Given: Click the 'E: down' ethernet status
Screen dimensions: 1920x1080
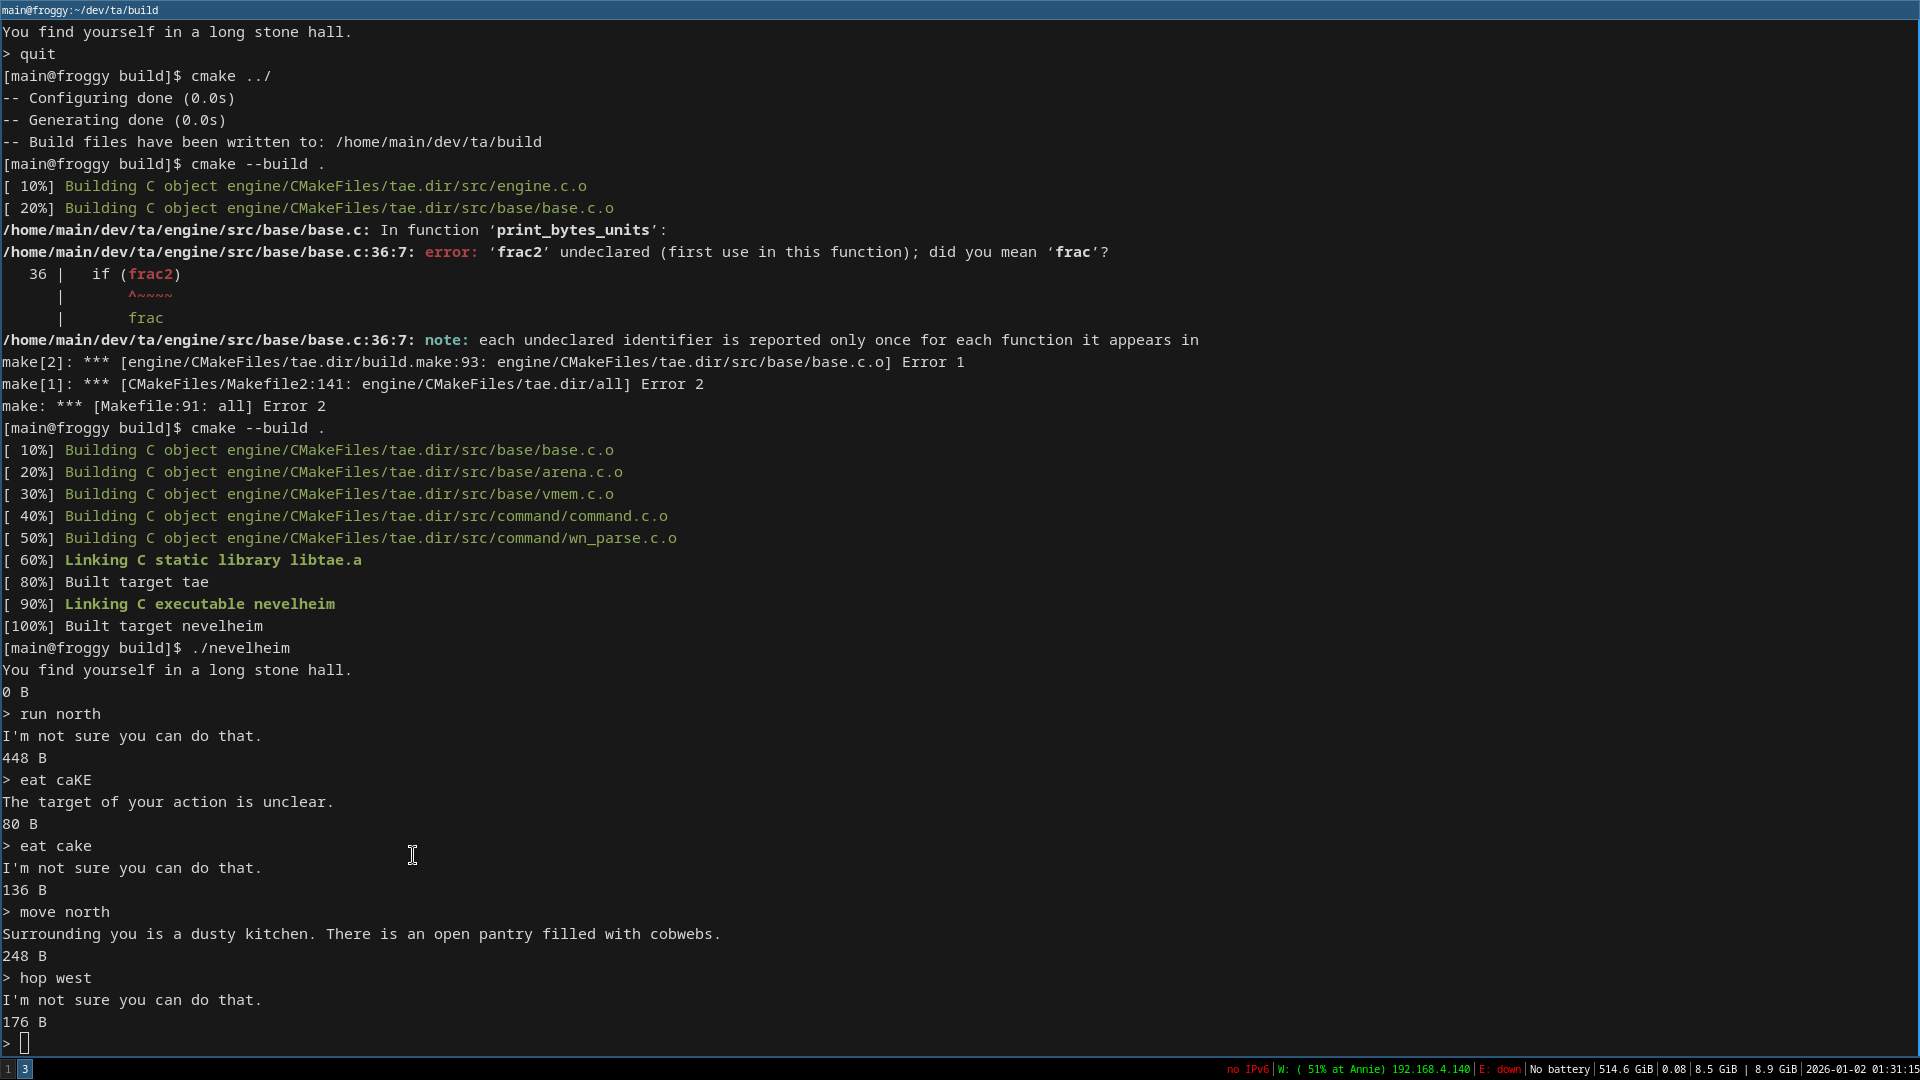Looking at the screenshot, I should coord(1499,1069).
